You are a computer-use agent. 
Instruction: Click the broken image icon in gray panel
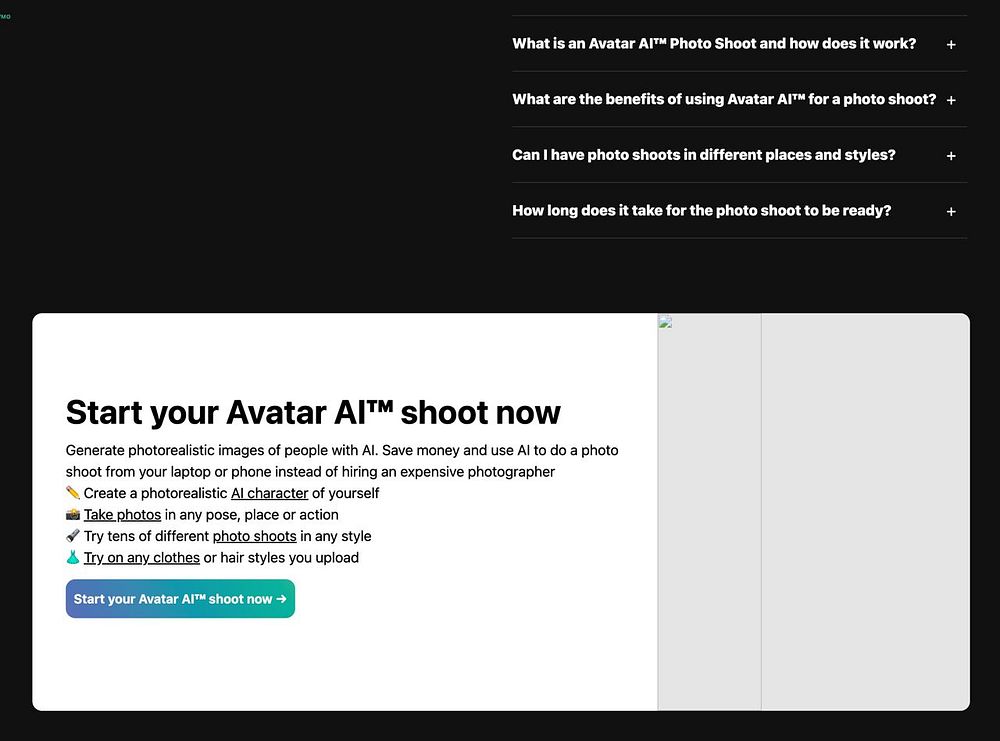click(x=665, y=322)
